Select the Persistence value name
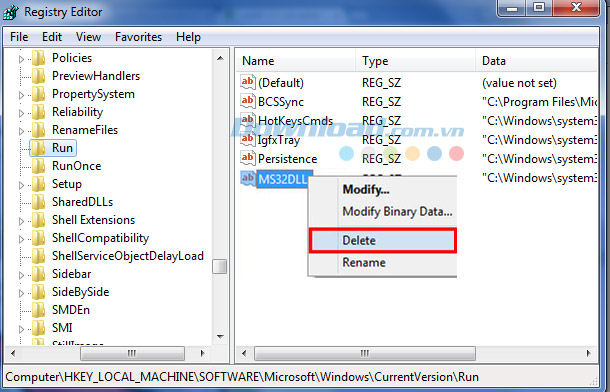Viewport: 610px width, 392px height. [x=287, y=159]
